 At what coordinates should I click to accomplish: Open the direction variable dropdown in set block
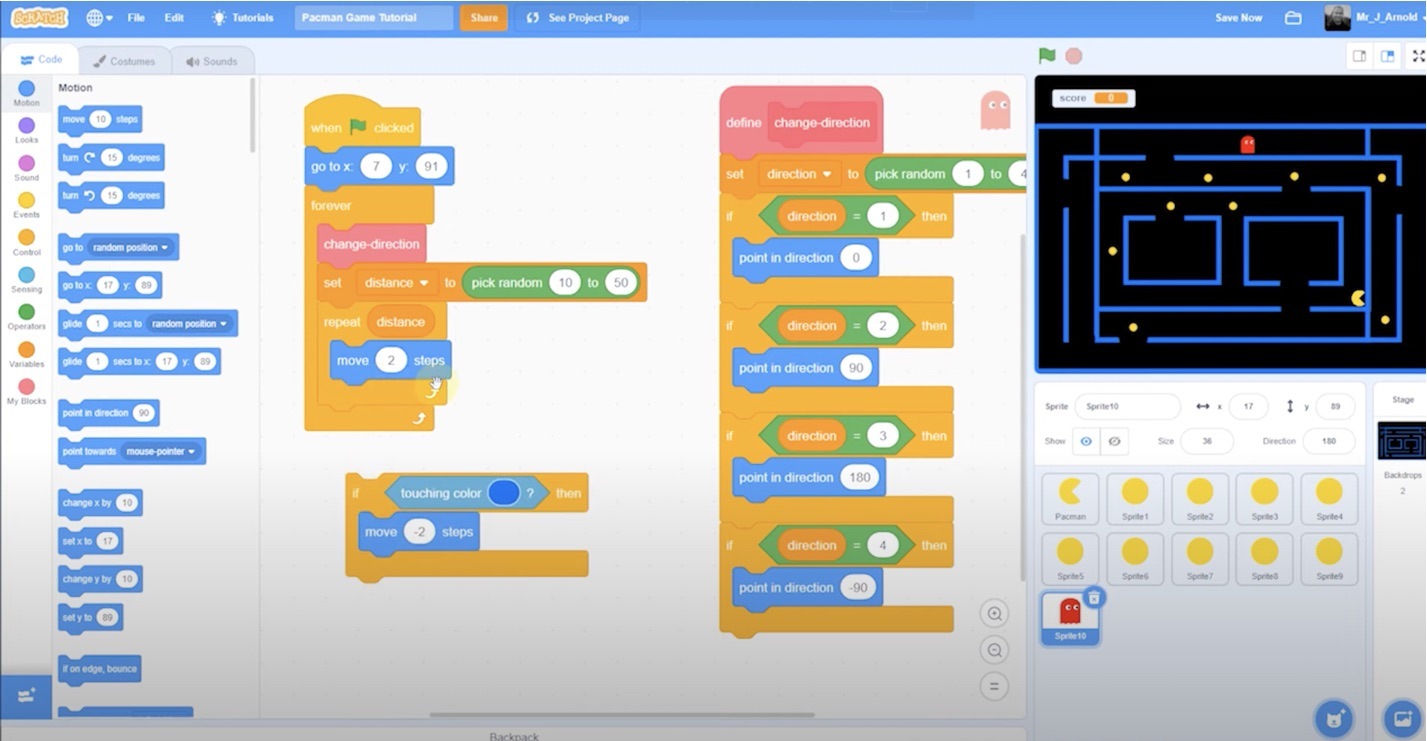tap(798, 174)
